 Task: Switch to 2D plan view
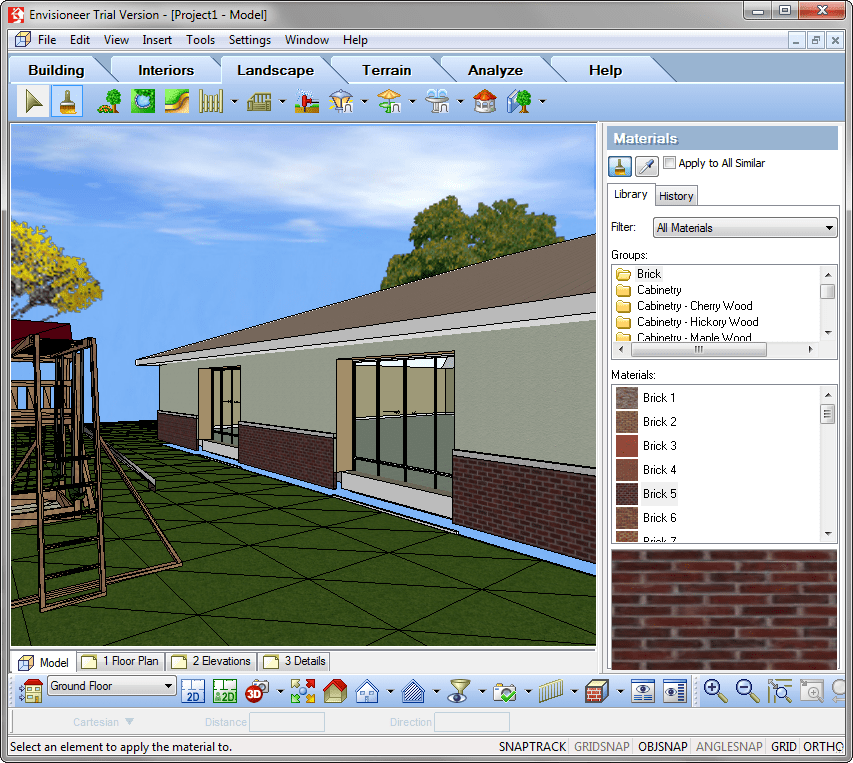[193, 691]
